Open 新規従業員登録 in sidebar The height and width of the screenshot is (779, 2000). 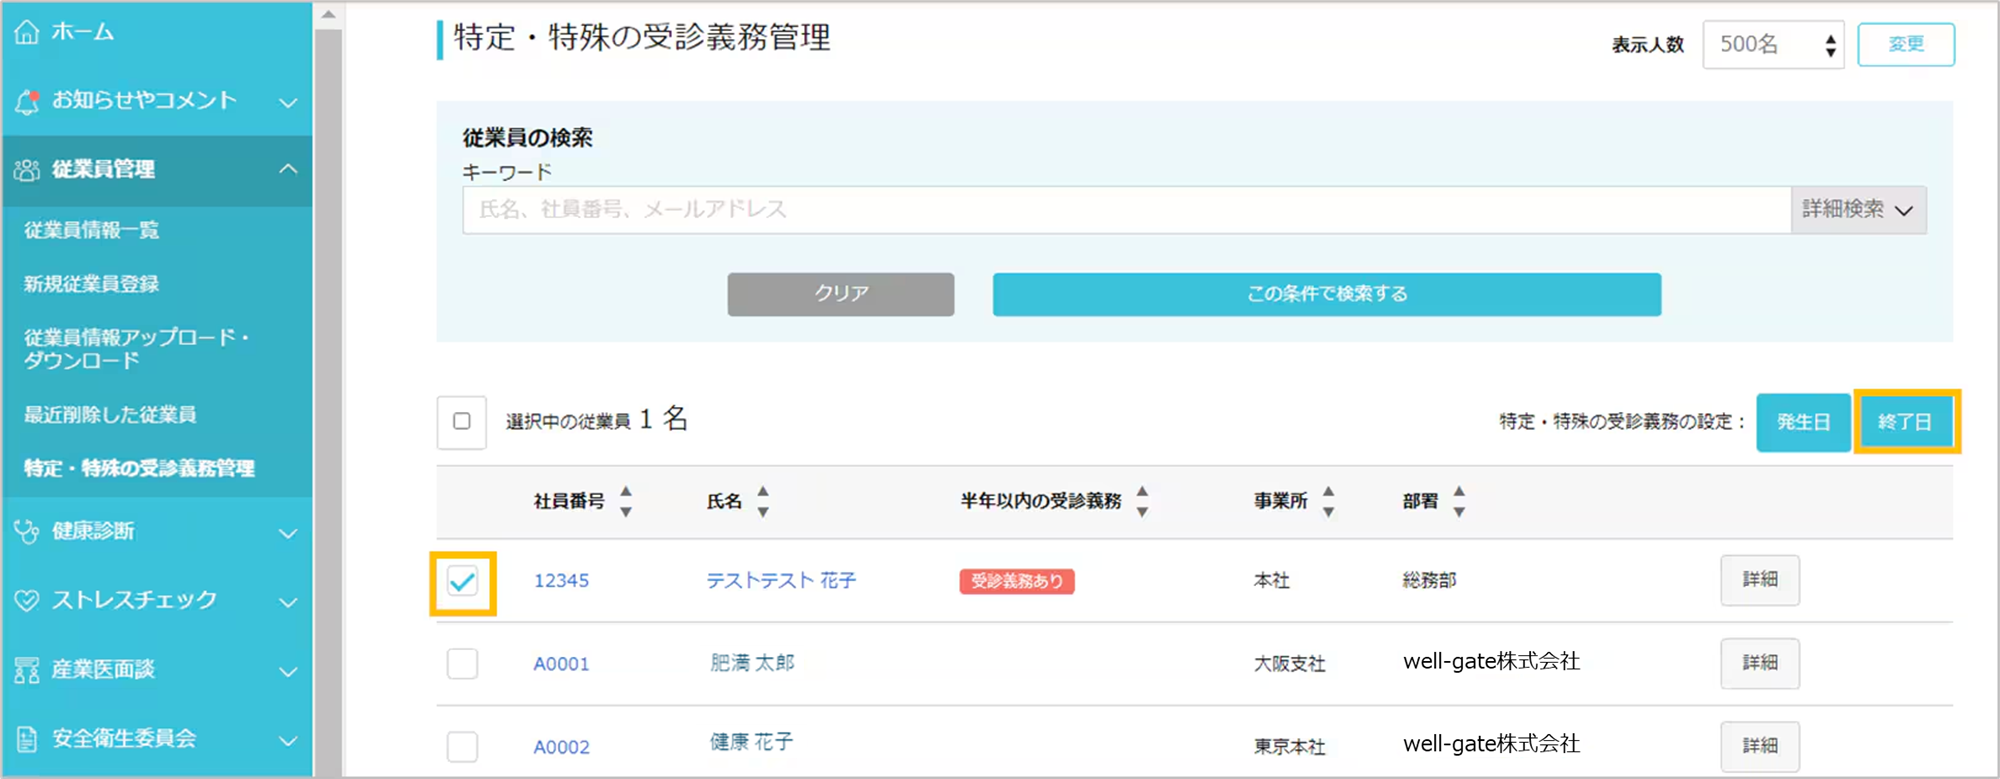click(x=92, y=285)
